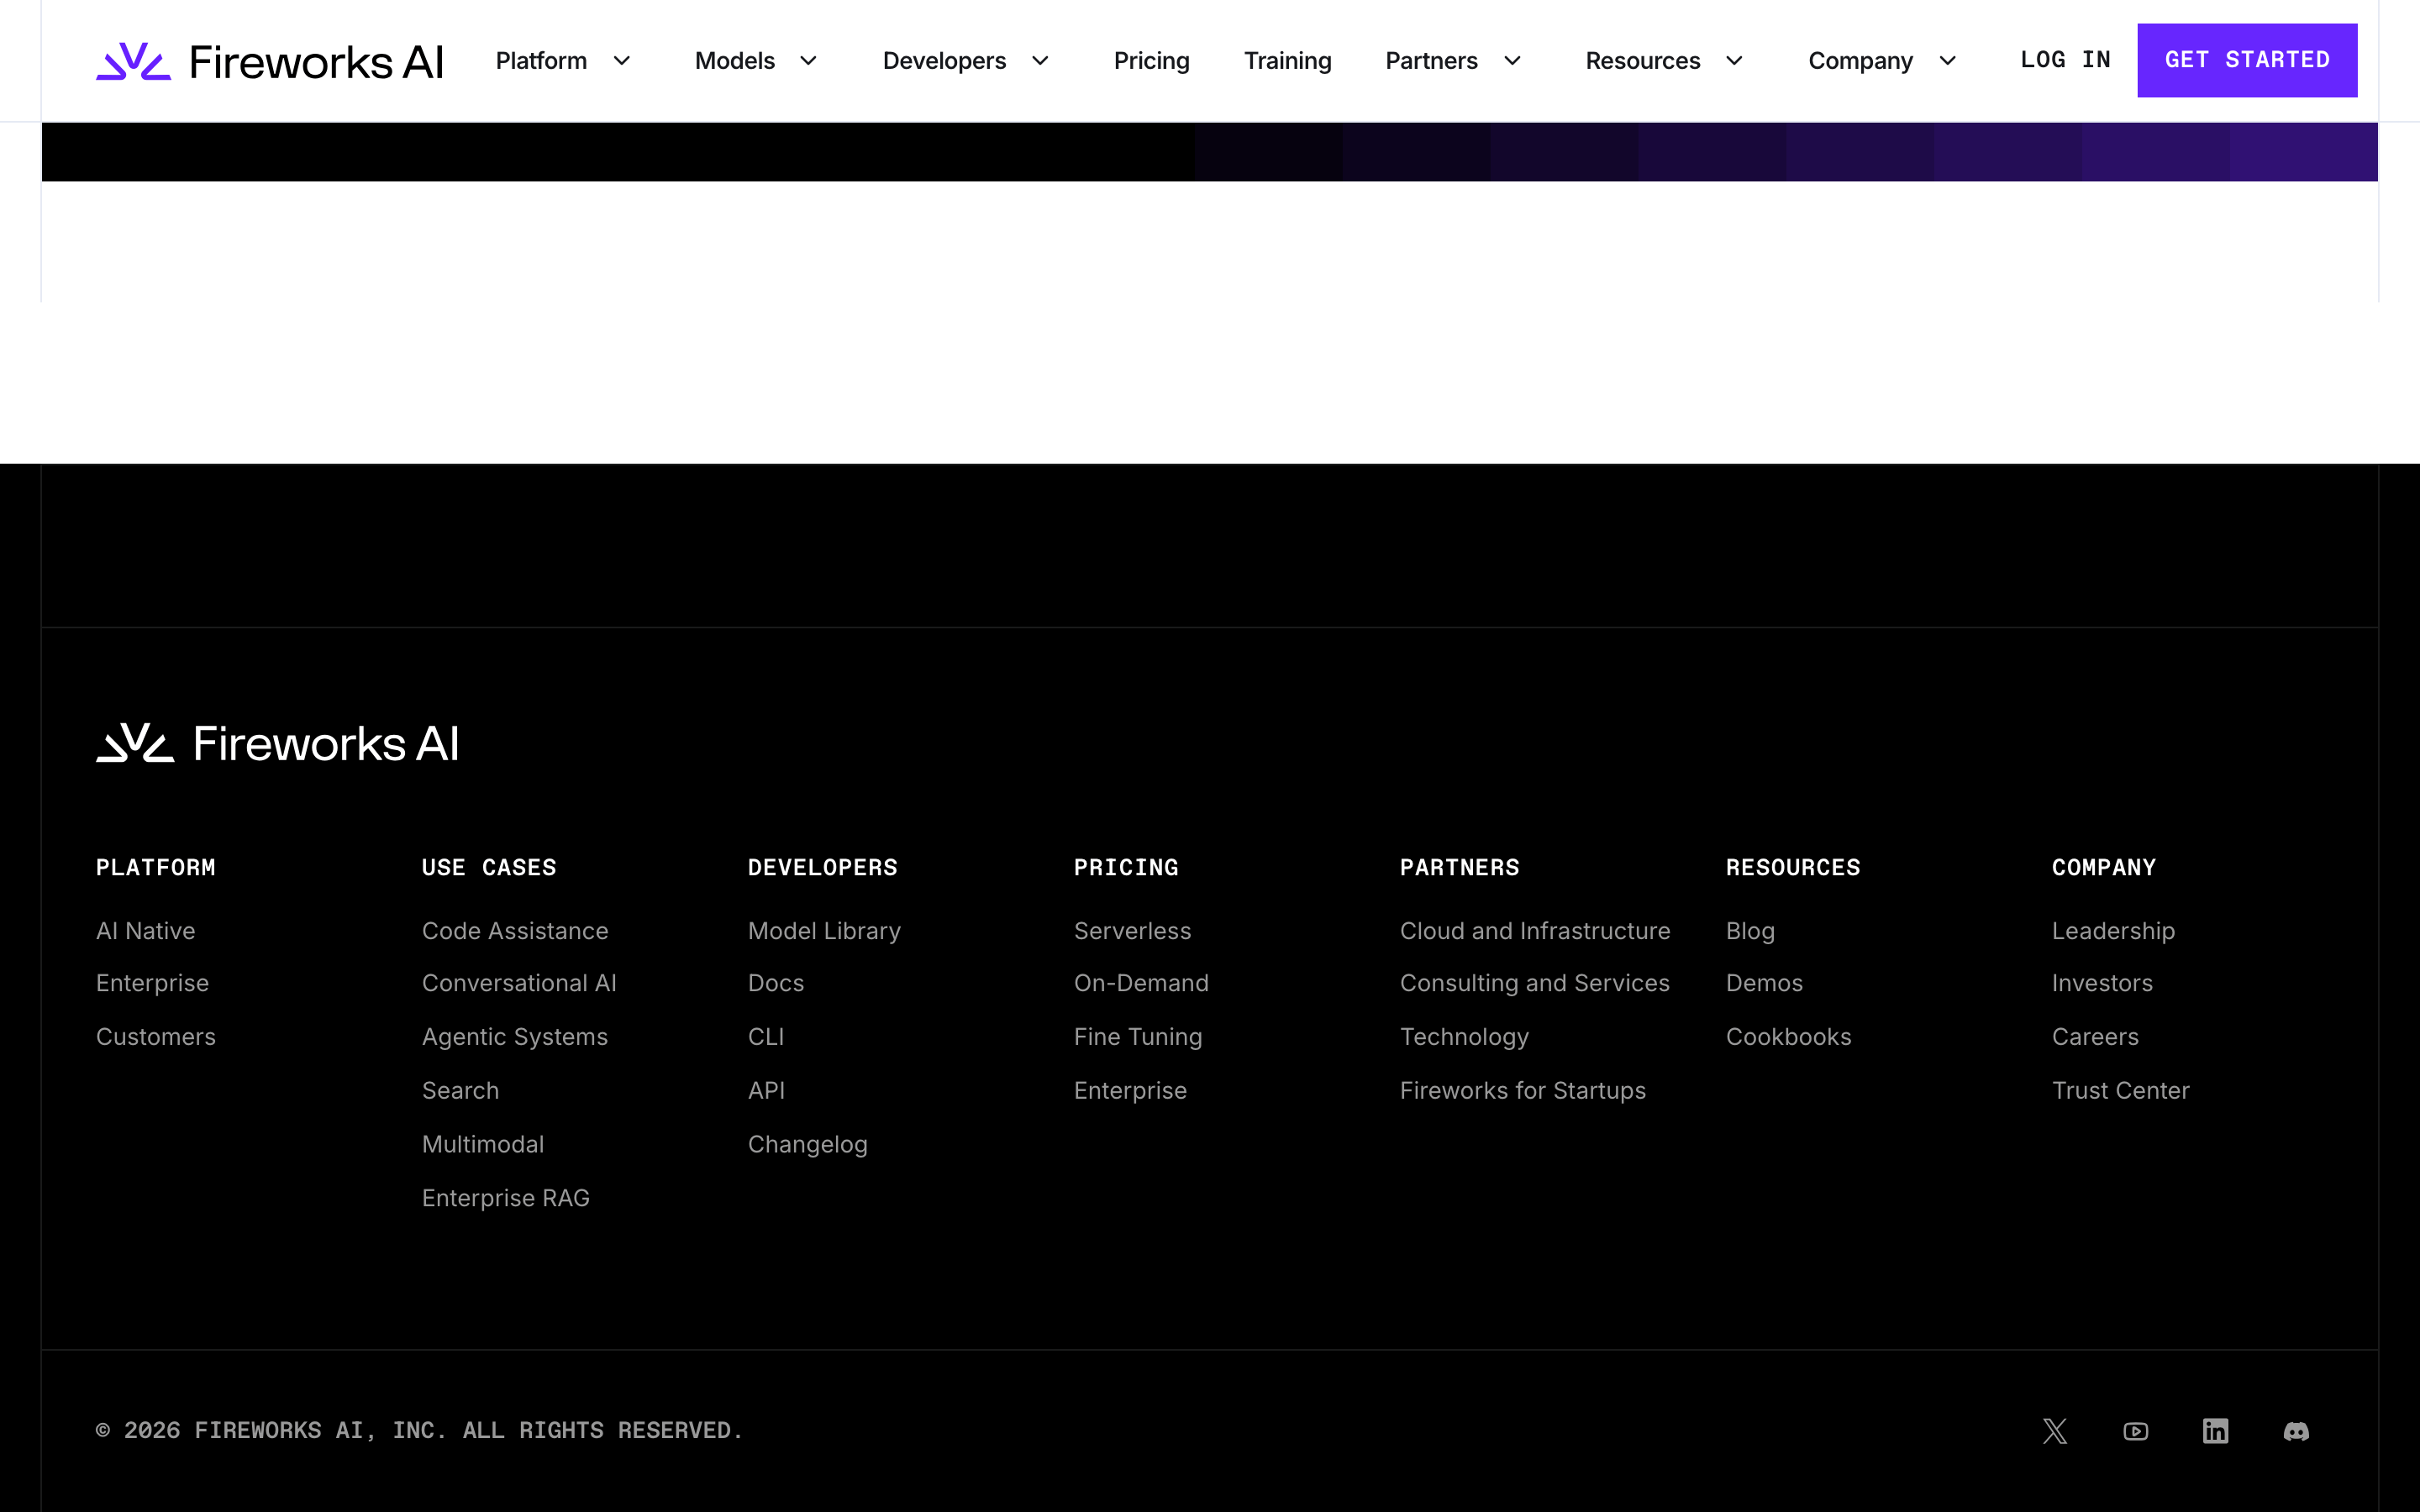Open Training in the top navigation
Image resolution: width=2420 pixels, height=1512 pixels.
pyautogui.click(x=1288, y=61)
